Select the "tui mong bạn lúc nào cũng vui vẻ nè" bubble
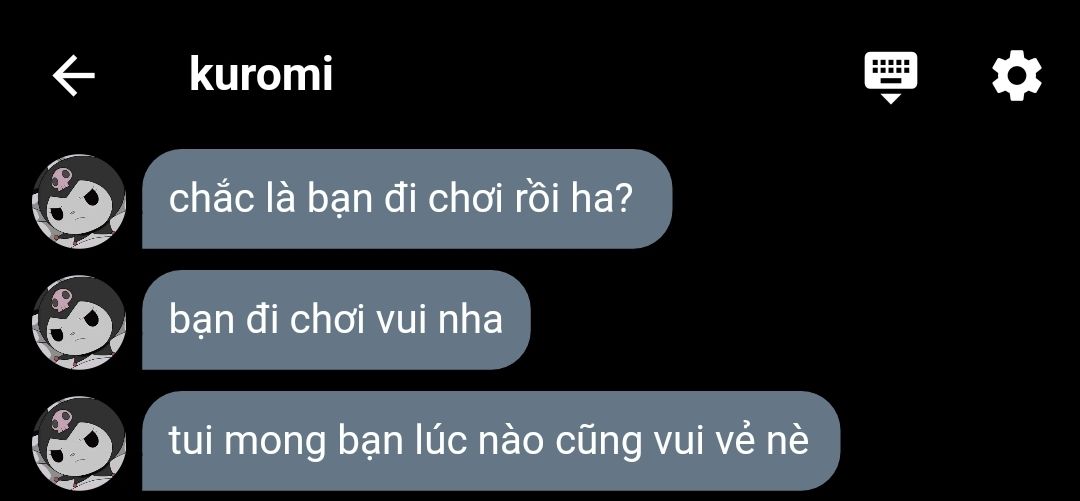Viewport: 1080px width, 501px height. click(491, 441)
